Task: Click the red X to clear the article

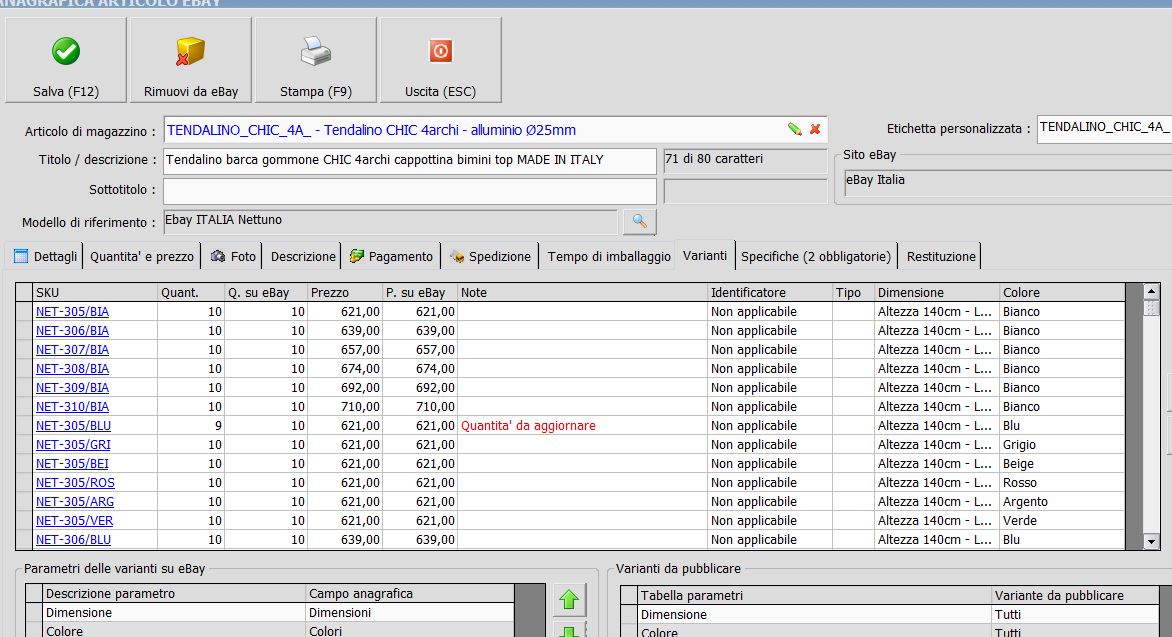Action: (x=815, y=129)
